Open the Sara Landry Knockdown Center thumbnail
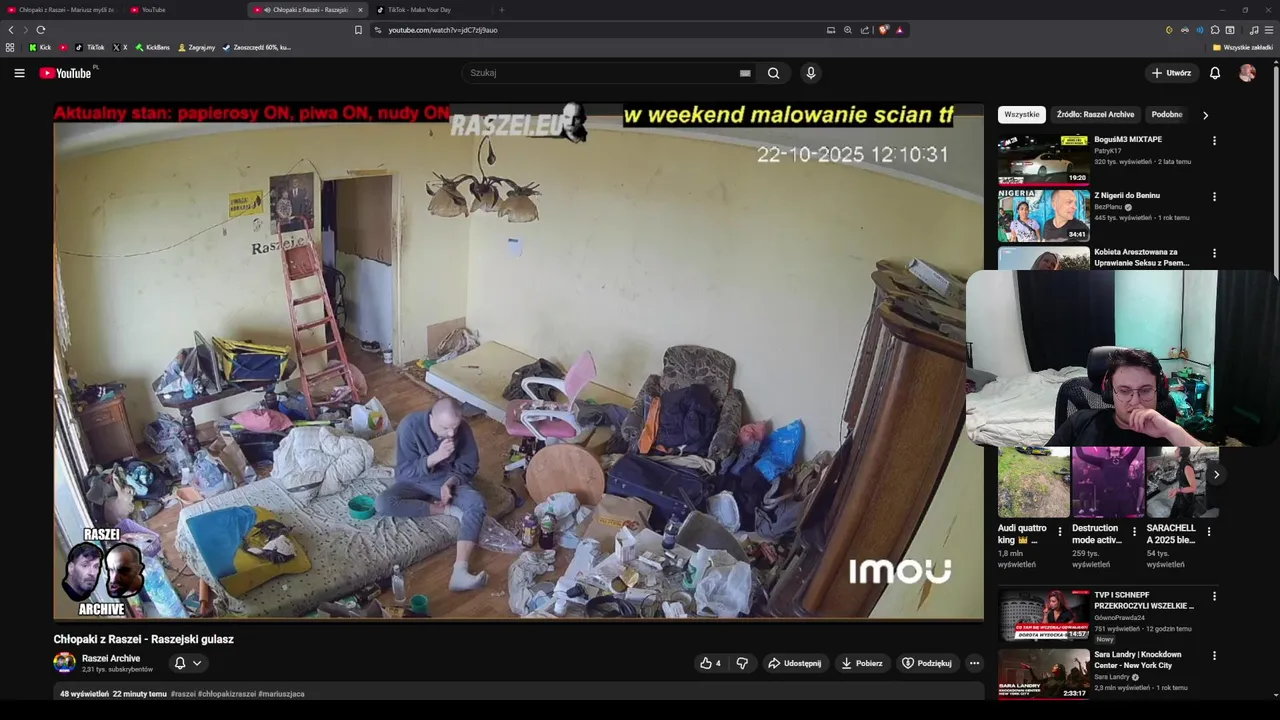Viewport: 1280px width, 720px height. (x=1043, y=674)
